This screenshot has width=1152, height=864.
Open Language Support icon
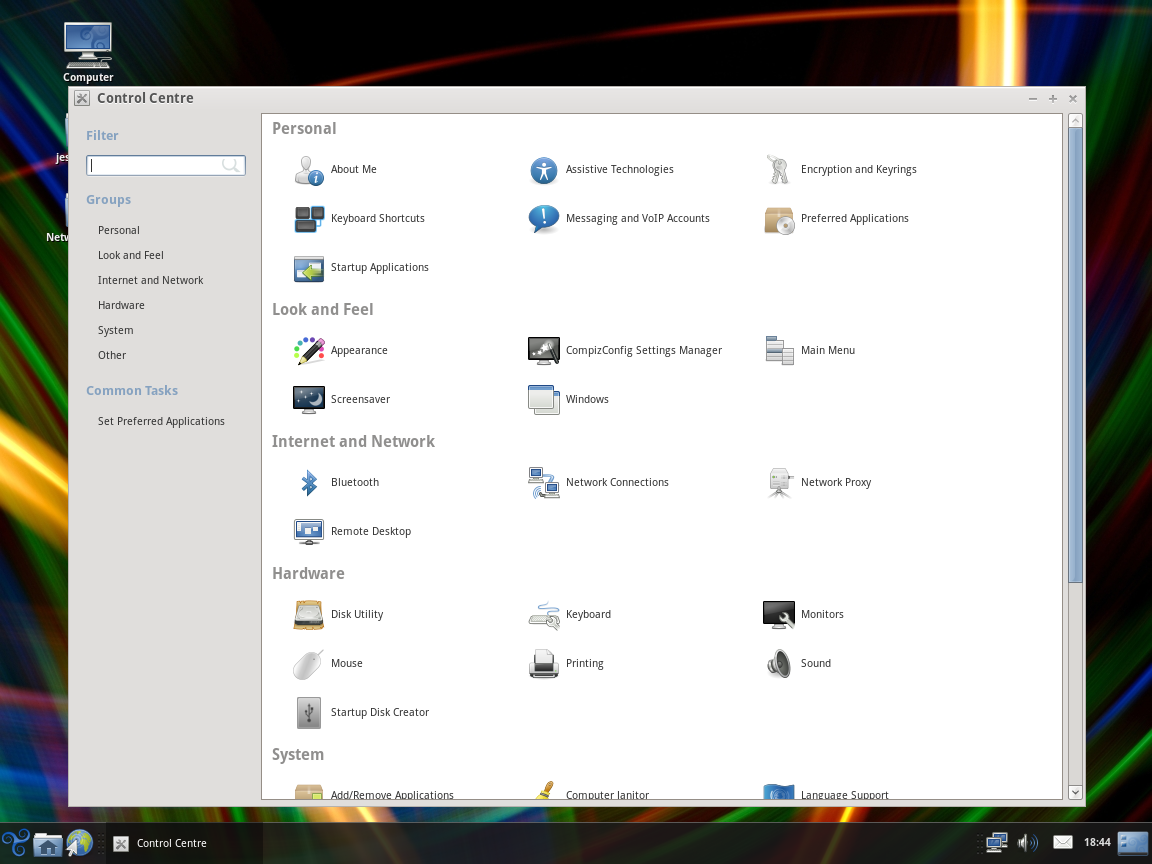(779, 791)
